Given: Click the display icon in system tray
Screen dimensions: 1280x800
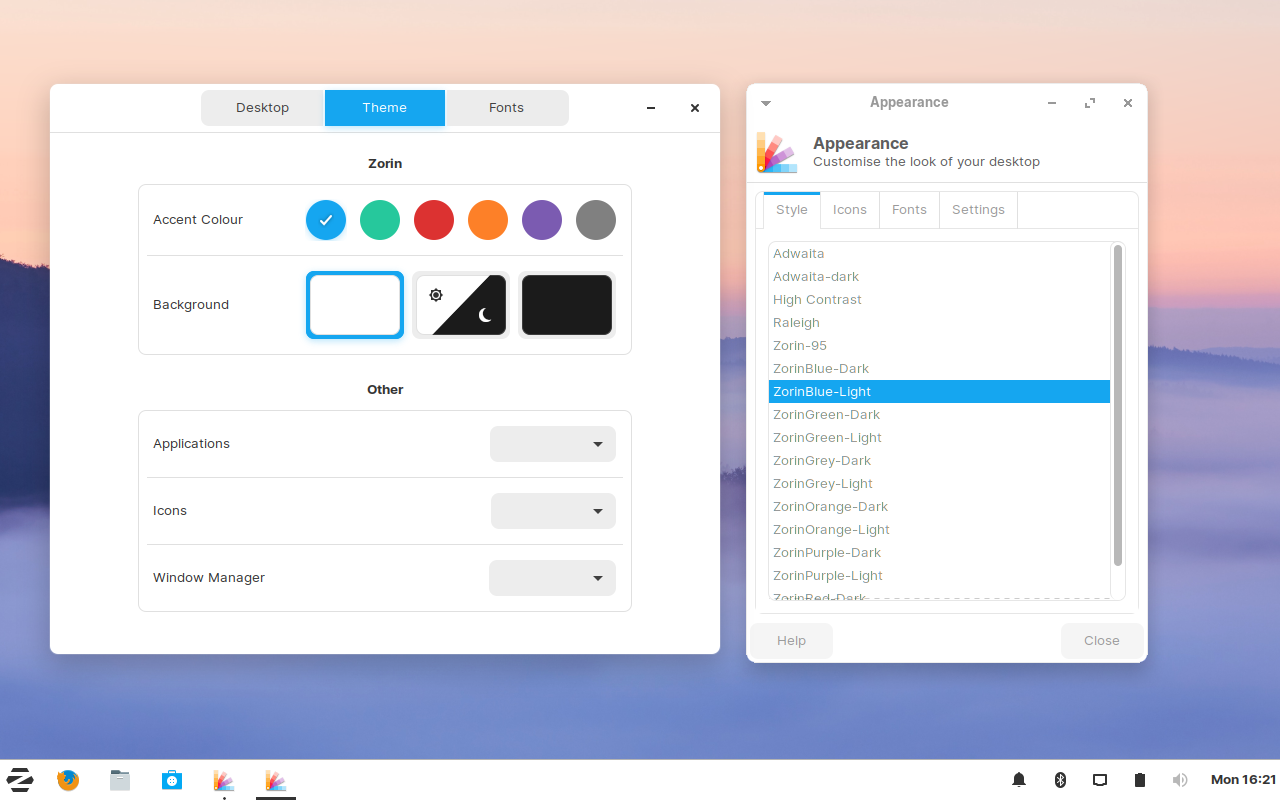Looking at the screenshot, I should (x=1100, y=780).
